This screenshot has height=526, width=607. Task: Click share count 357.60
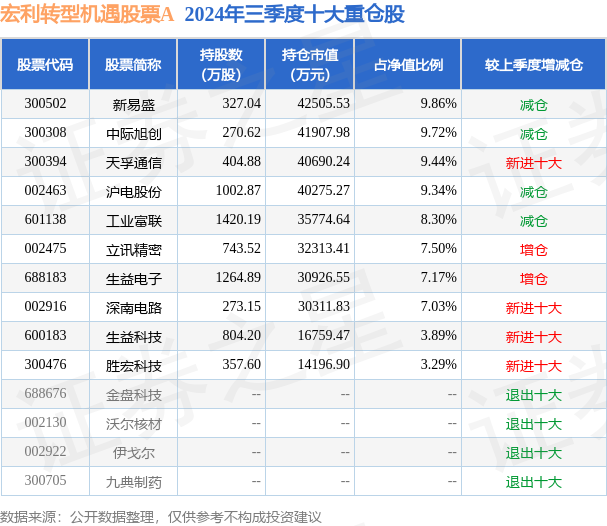[242, 365]
